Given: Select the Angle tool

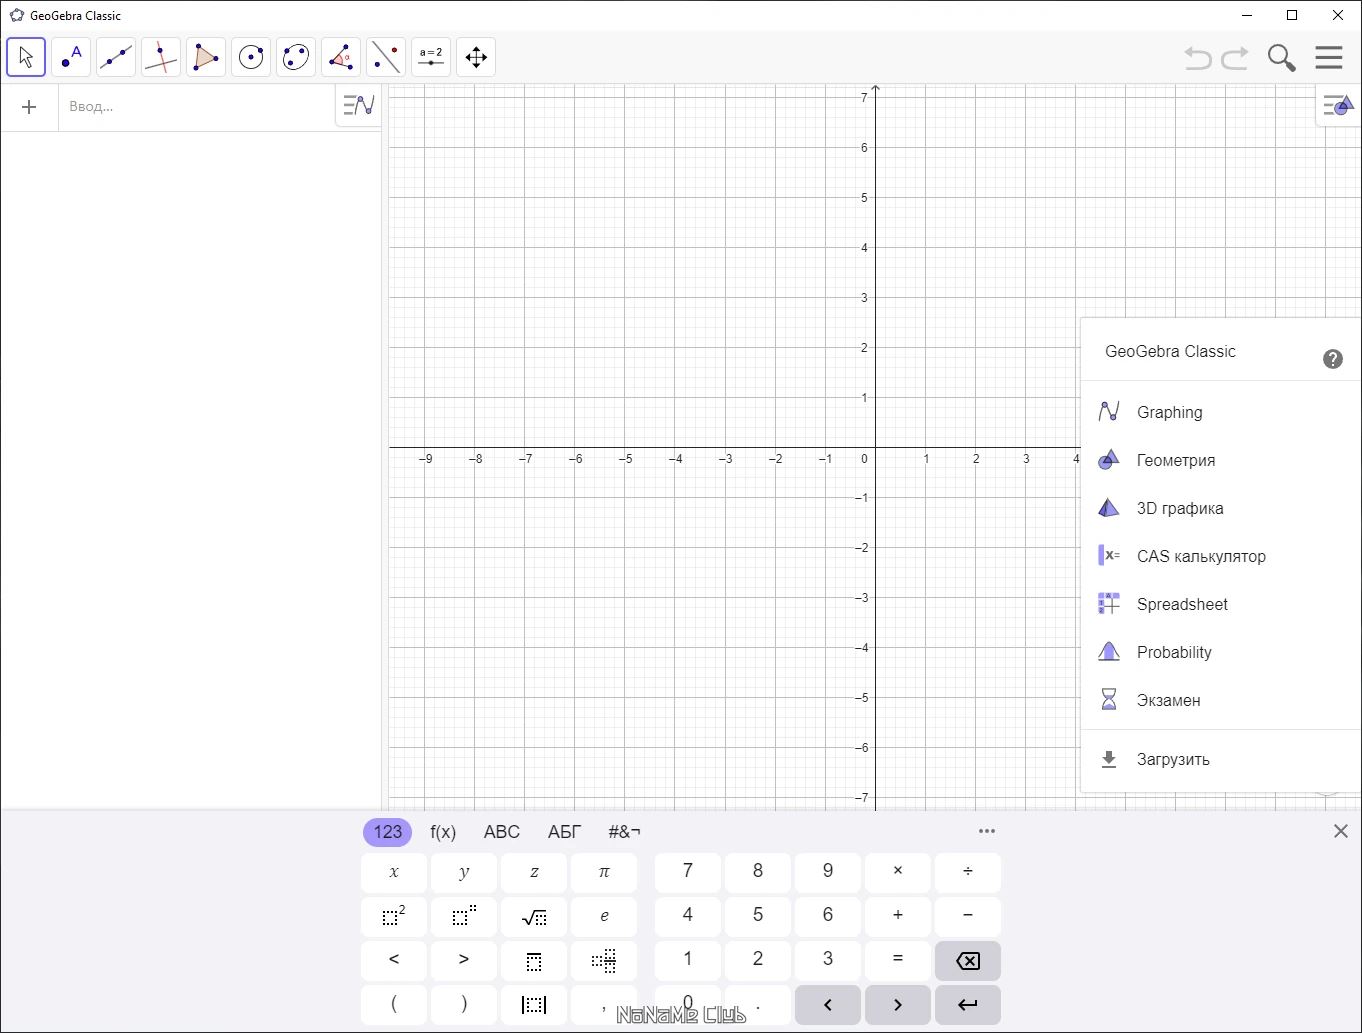Looking at the screenshot, I should tap(341, 57).
